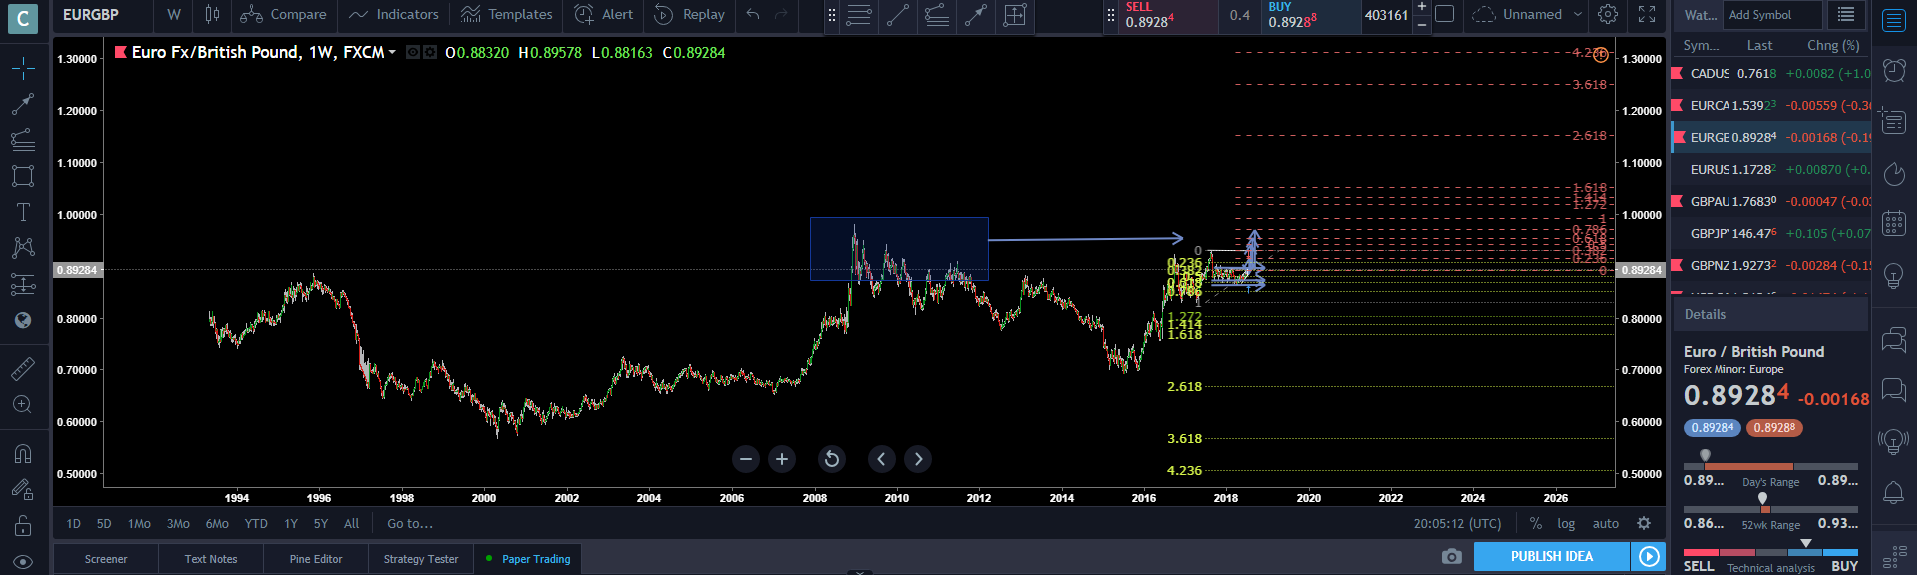Toggle fullscreen mode

point(1647,14)
